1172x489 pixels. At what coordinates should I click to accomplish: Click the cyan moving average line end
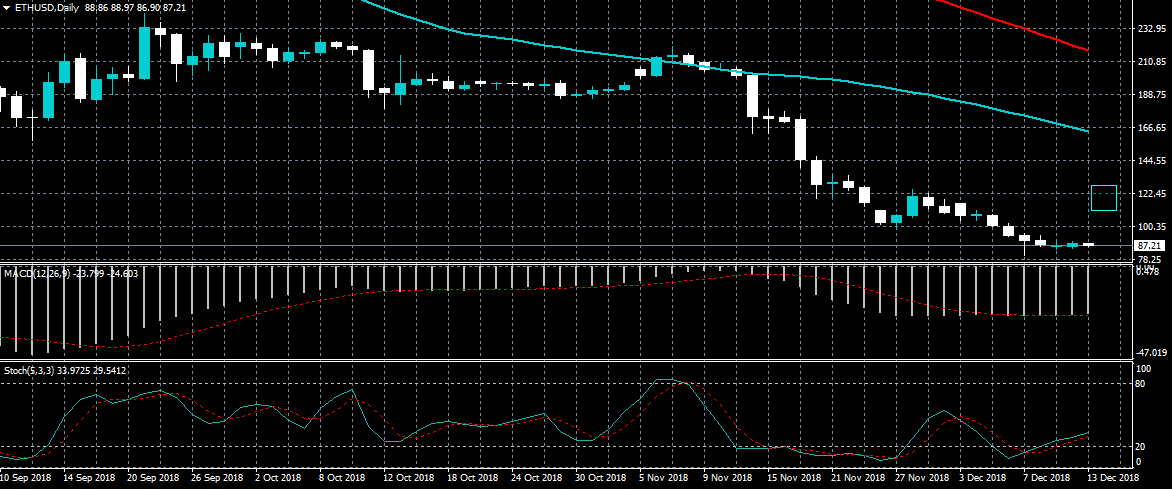pos(1086,130)
